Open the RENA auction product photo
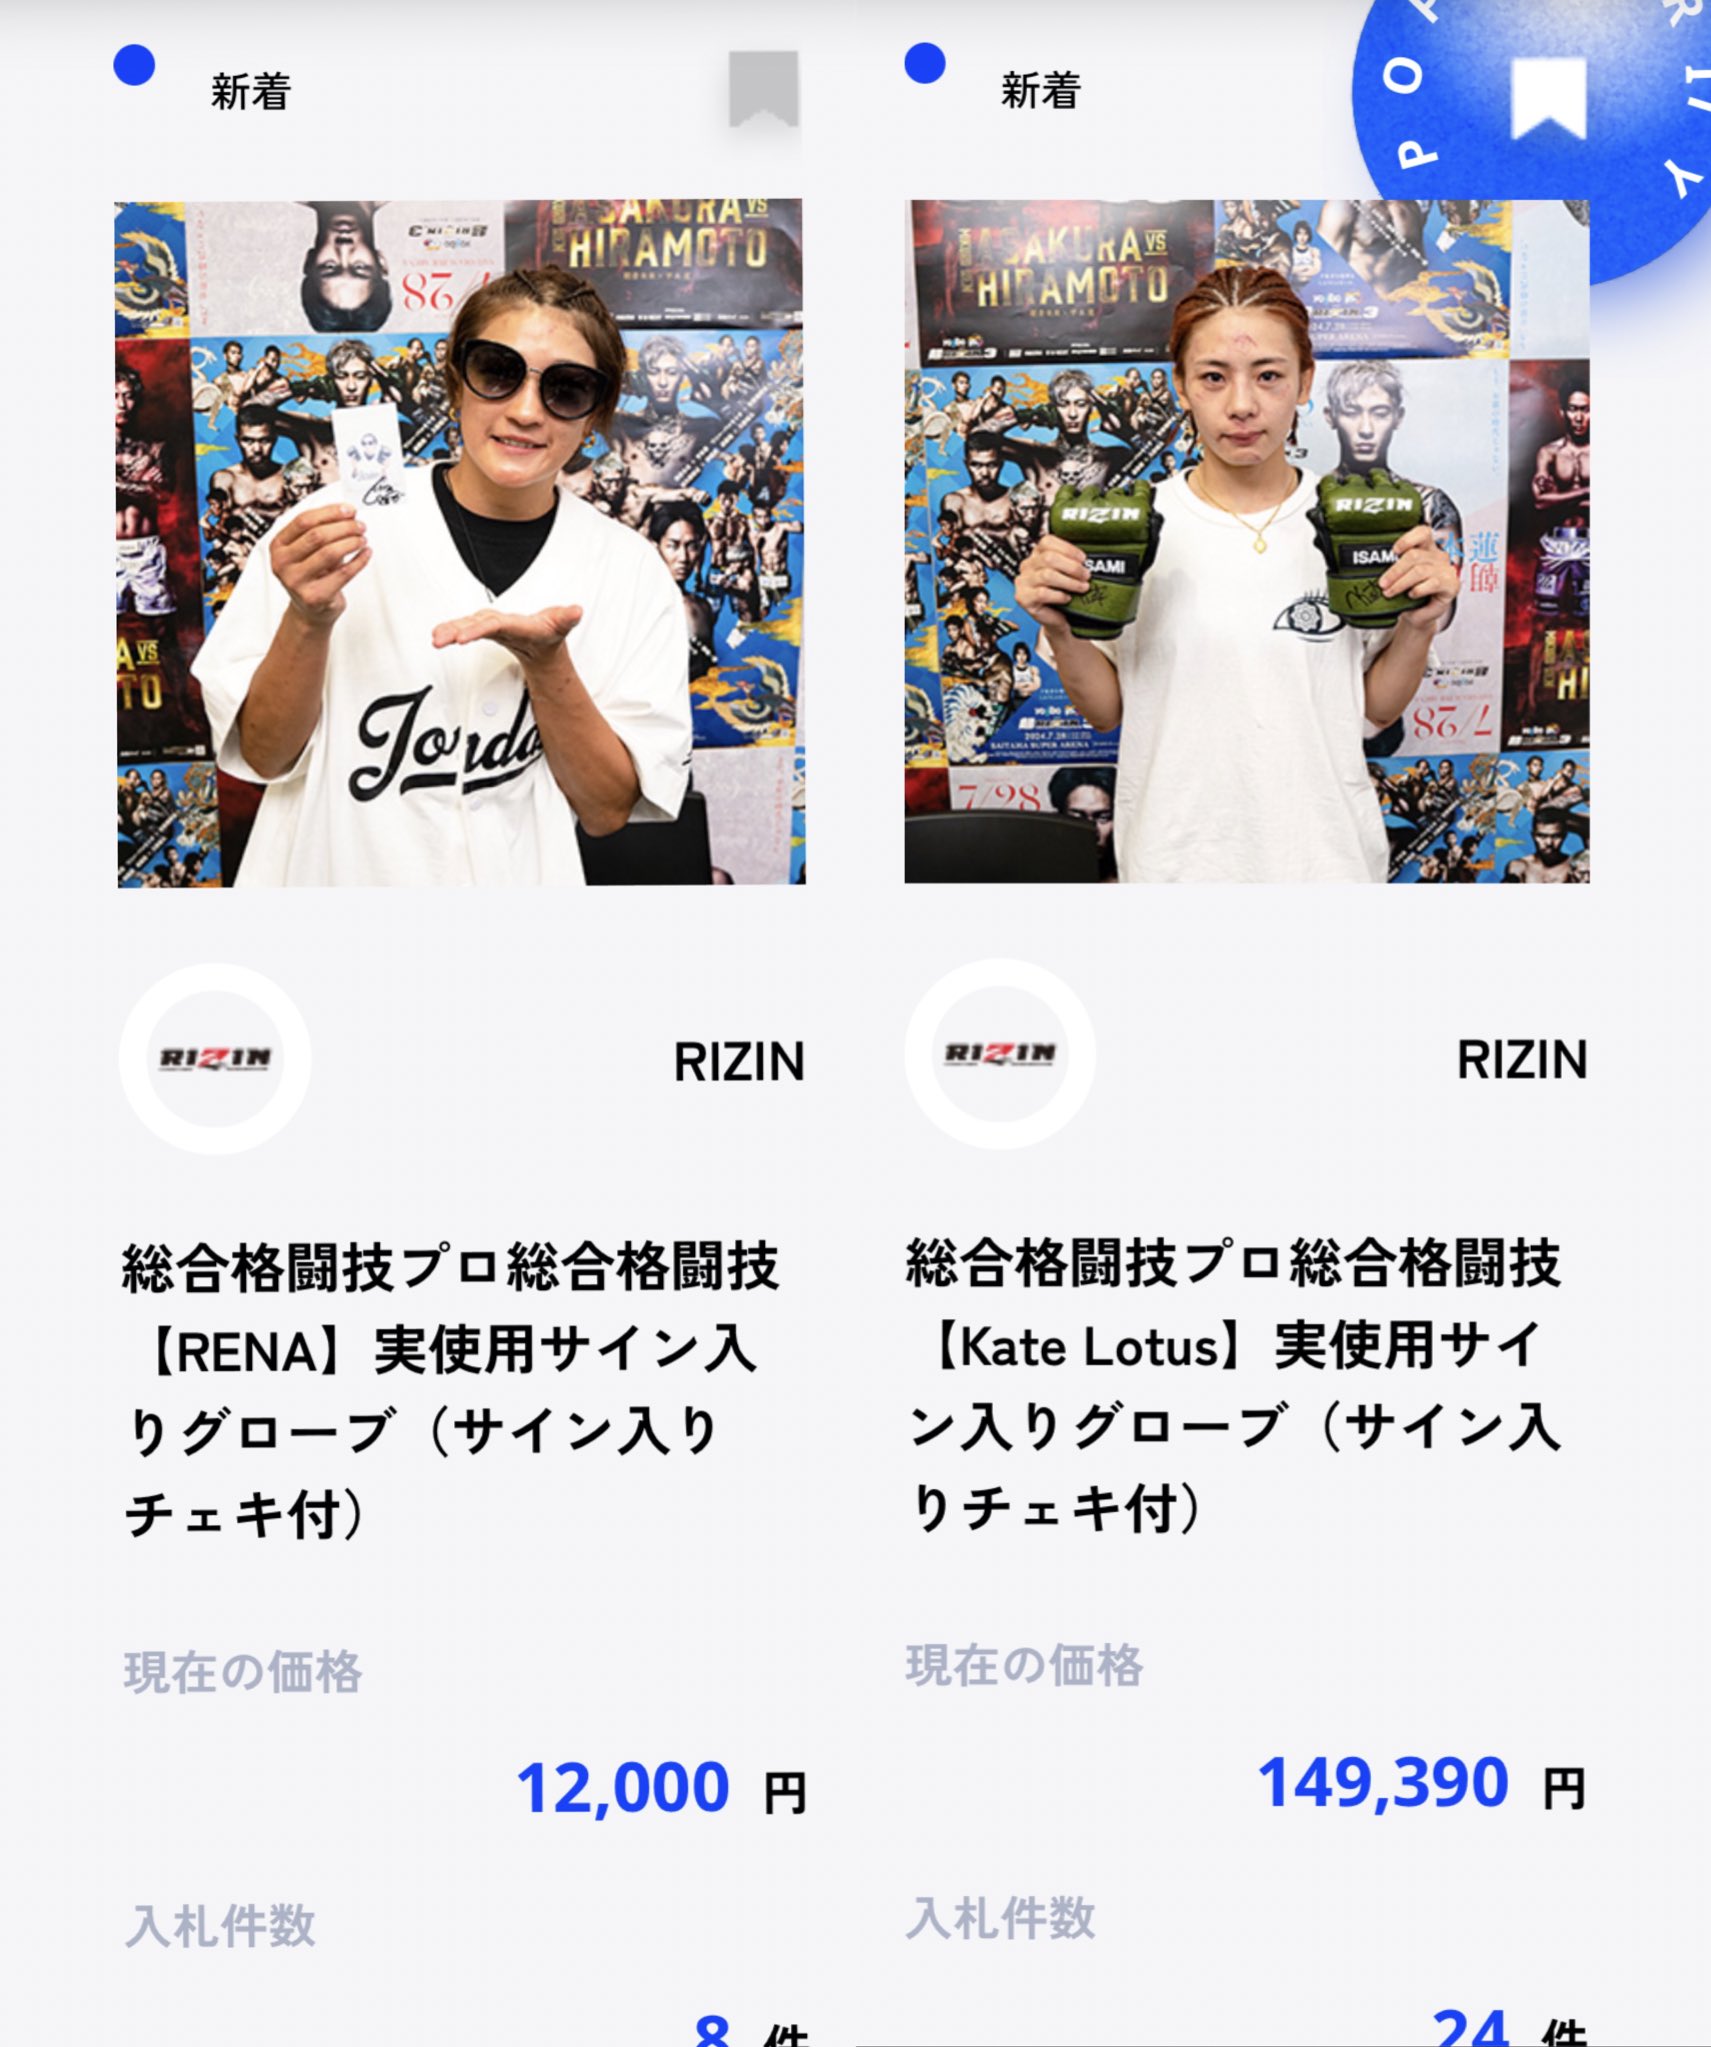 [x=460, y=543]
